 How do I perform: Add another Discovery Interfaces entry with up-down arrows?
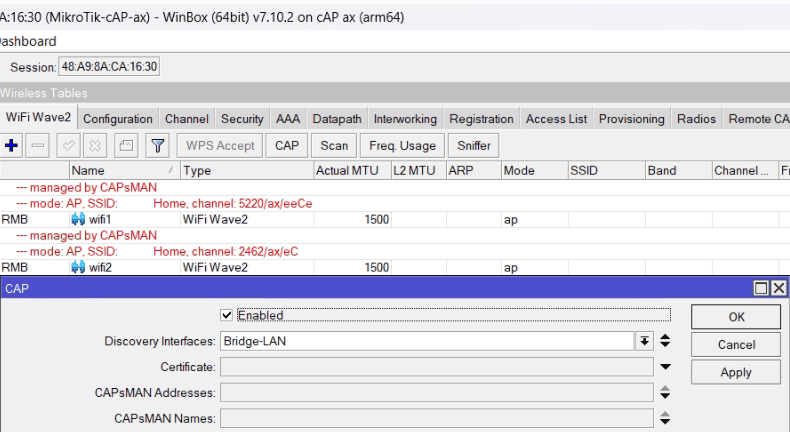click(665, 341)
